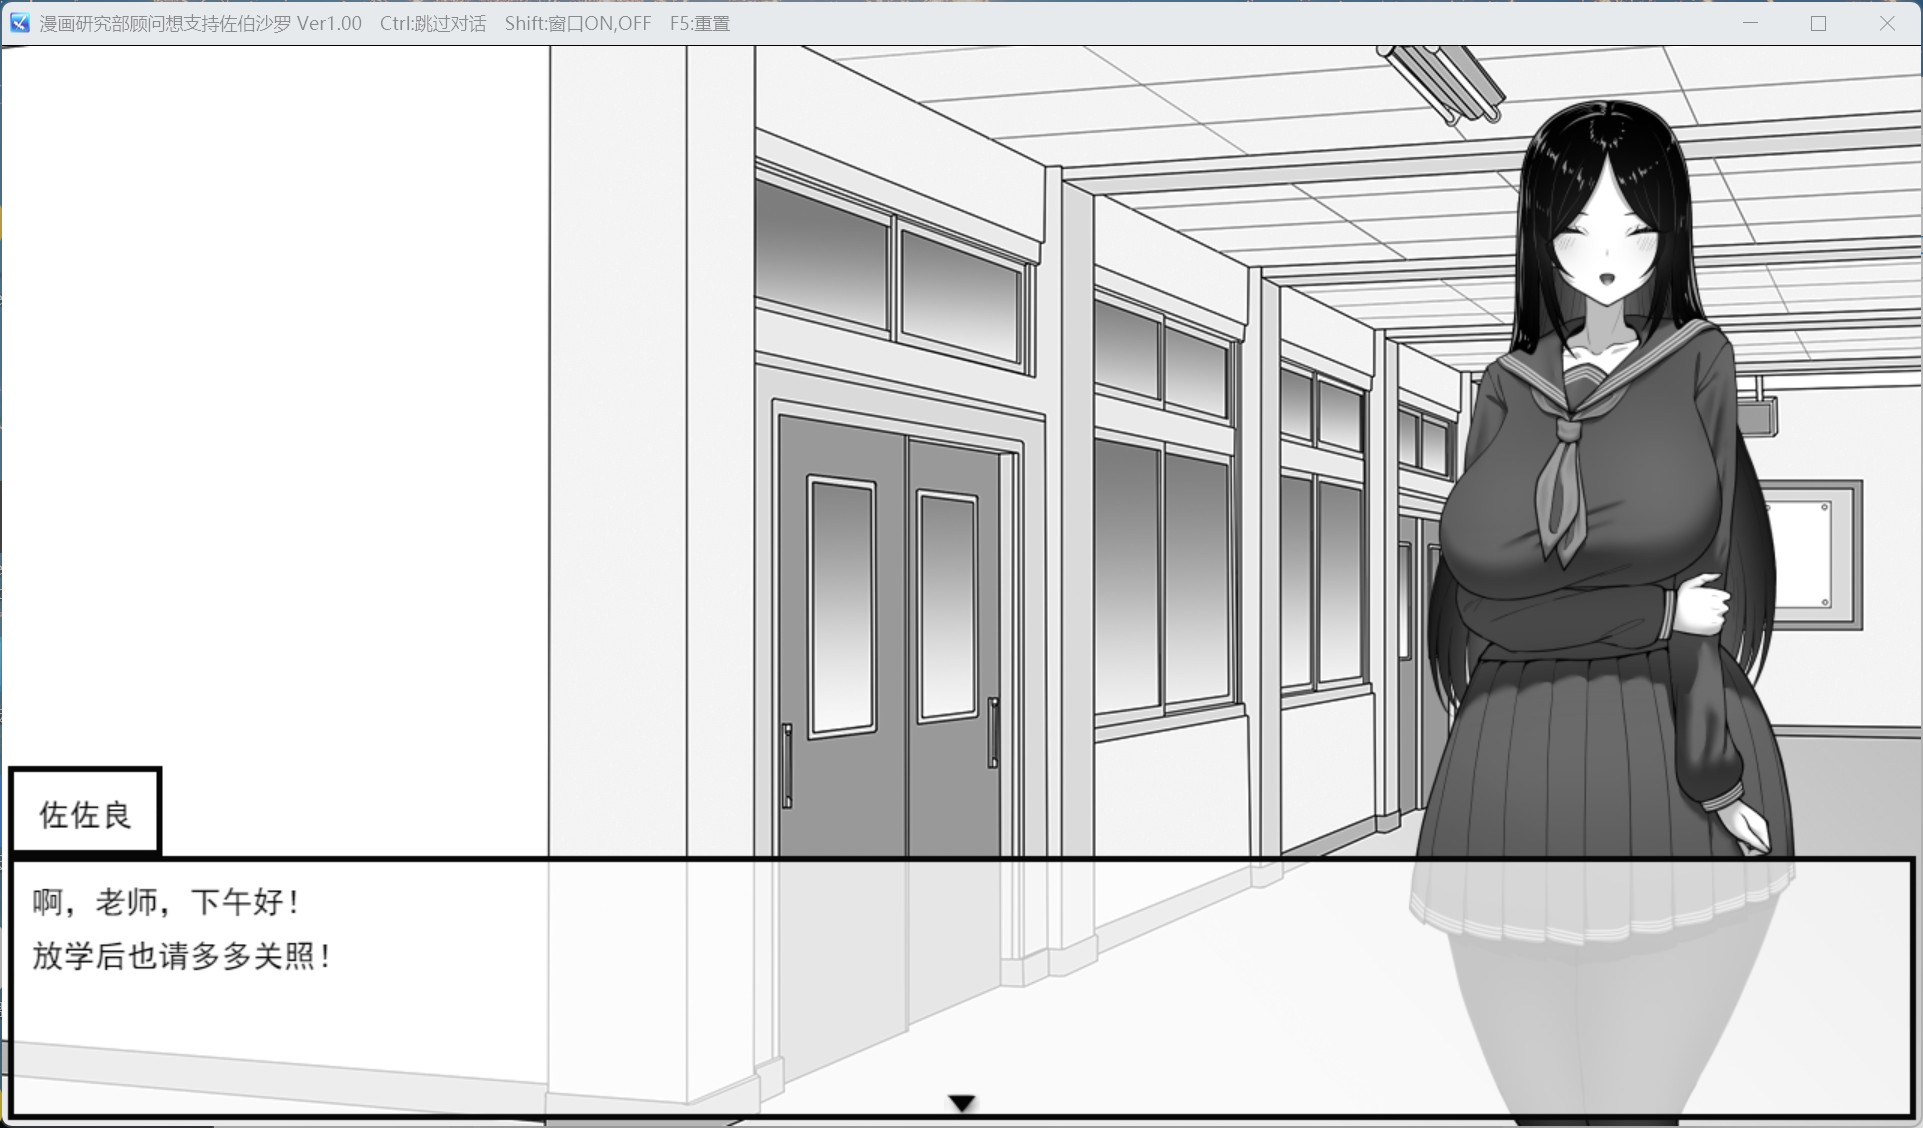The image size is (1923, 1128).
Task: Maximize the game window
Action: point(1818,23)
